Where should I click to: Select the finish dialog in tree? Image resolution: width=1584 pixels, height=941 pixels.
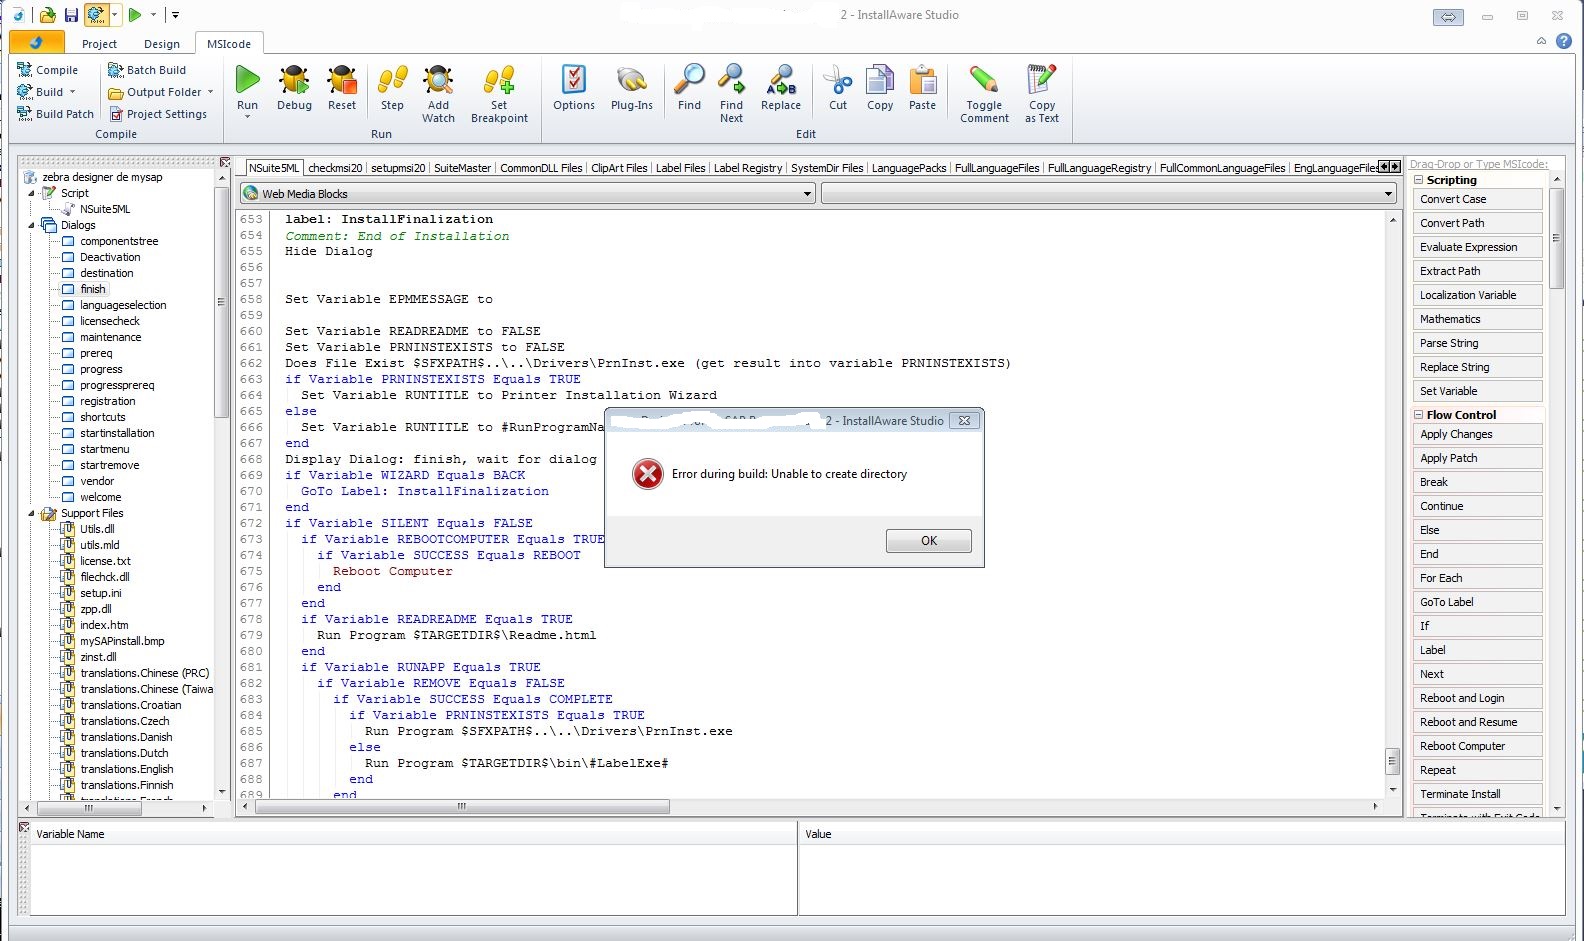[x=93, y=289]
